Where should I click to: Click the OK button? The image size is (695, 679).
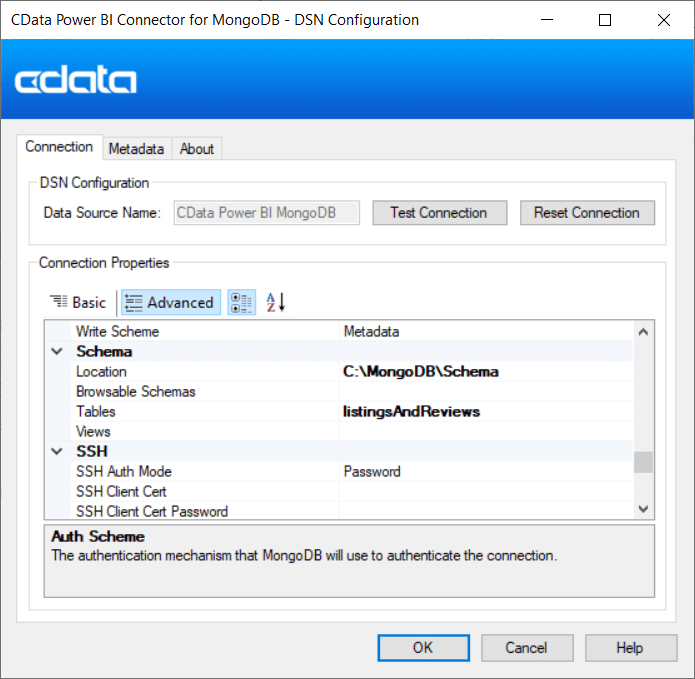423,648
